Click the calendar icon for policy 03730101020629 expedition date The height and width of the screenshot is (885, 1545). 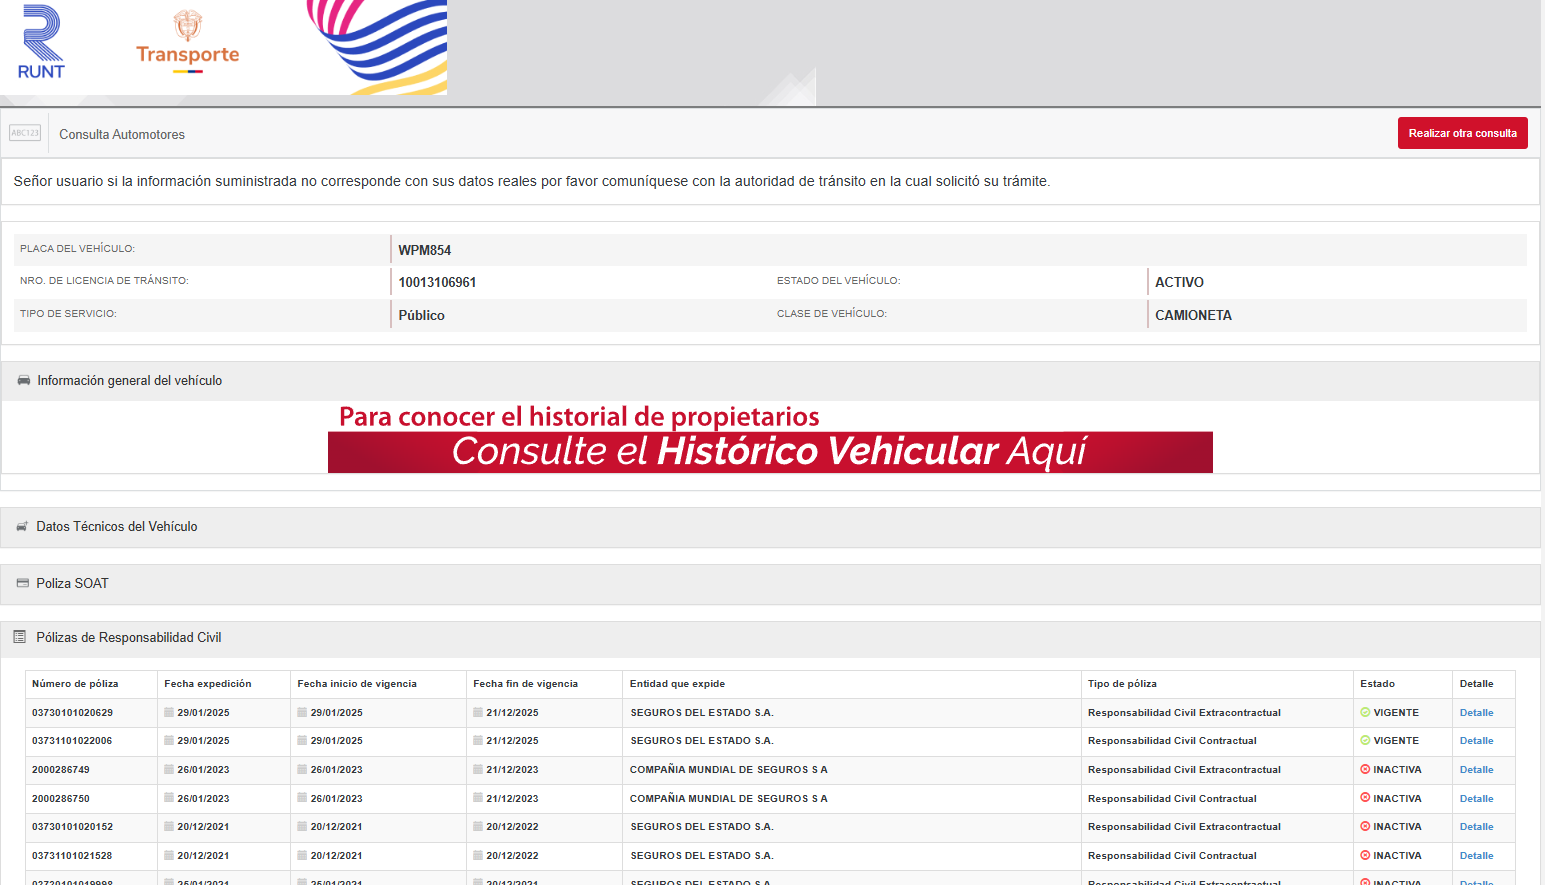[169, 713]
